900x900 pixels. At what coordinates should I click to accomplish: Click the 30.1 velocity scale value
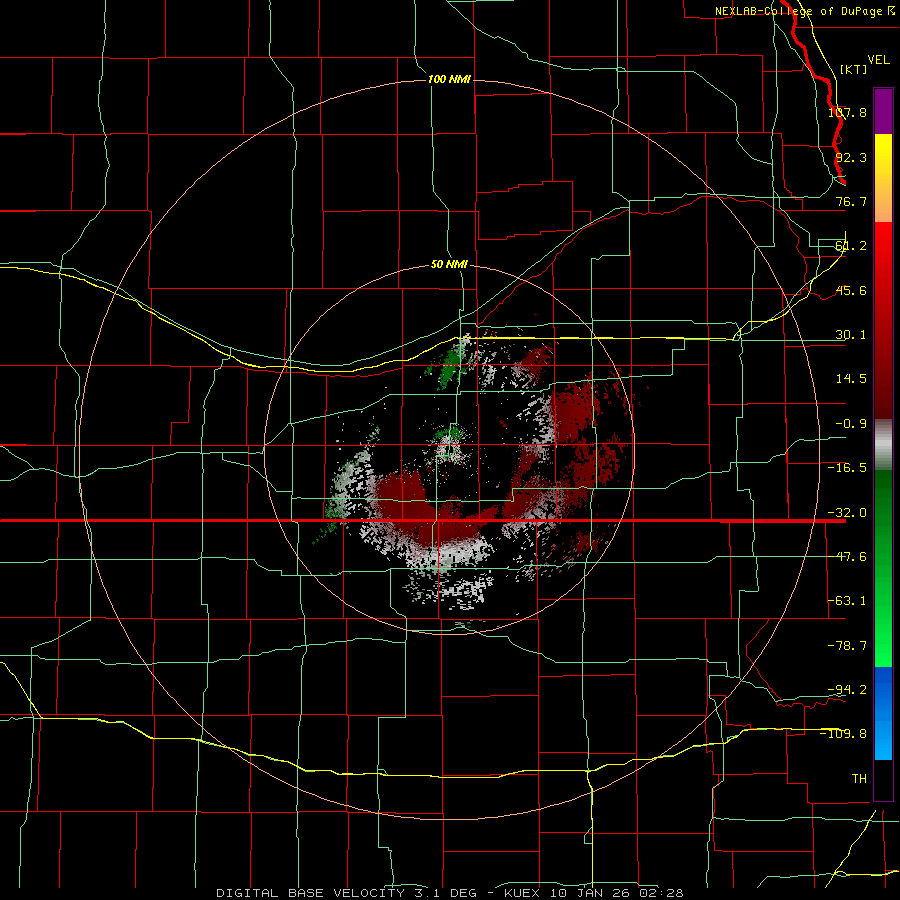[851, 335]
